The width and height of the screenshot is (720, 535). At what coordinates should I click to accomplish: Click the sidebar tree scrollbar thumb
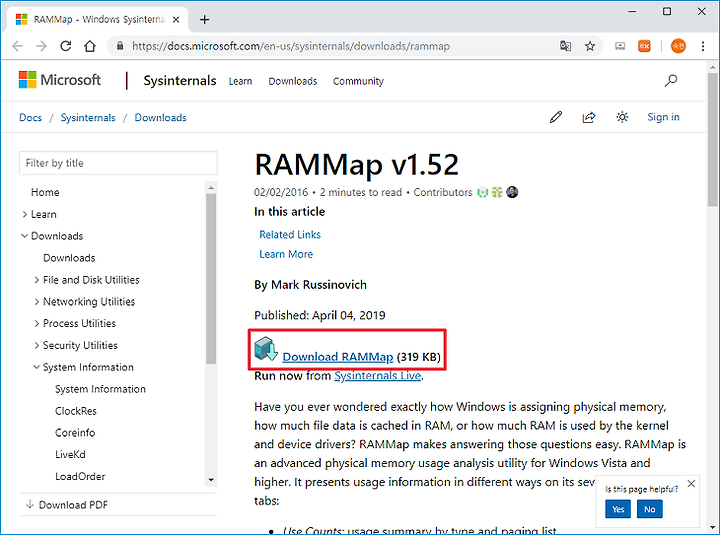coord(211,278)
